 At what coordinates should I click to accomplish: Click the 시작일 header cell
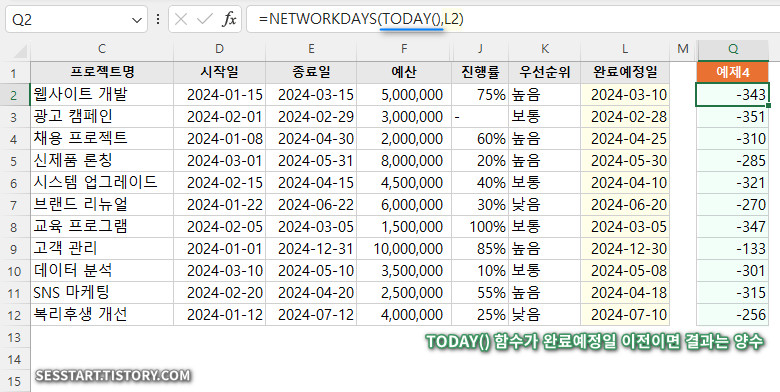coord(219,73)
